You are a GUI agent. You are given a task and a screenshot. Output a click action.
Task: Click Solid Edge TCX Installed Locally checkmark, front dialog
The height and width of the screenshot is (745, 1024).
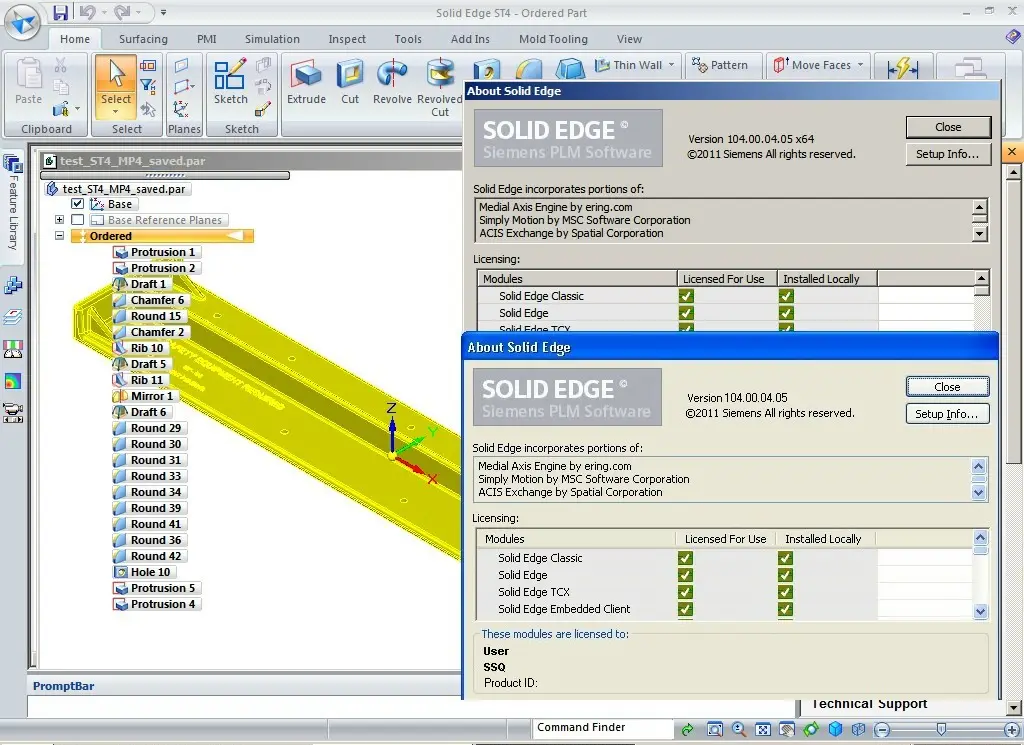click(785, 592)
